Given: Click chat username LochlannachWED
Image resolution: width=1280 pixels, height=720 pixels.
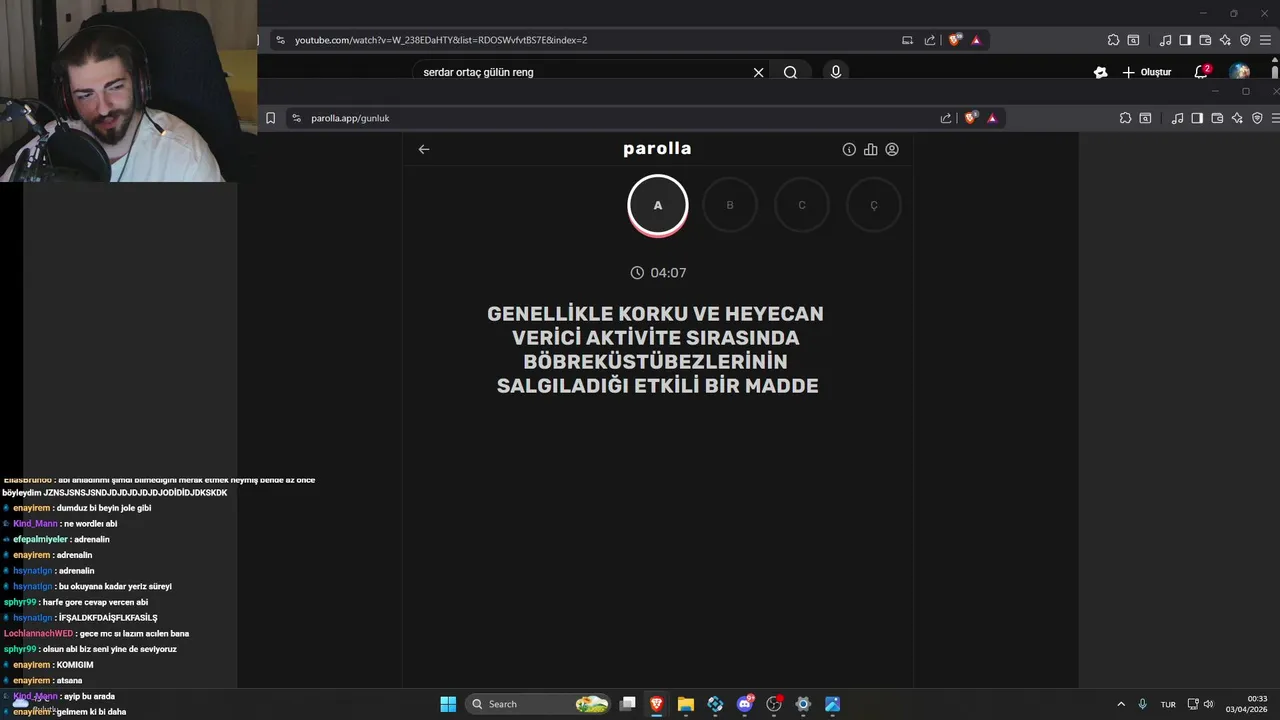Looking at the screenshot, I should coord(38,633).
